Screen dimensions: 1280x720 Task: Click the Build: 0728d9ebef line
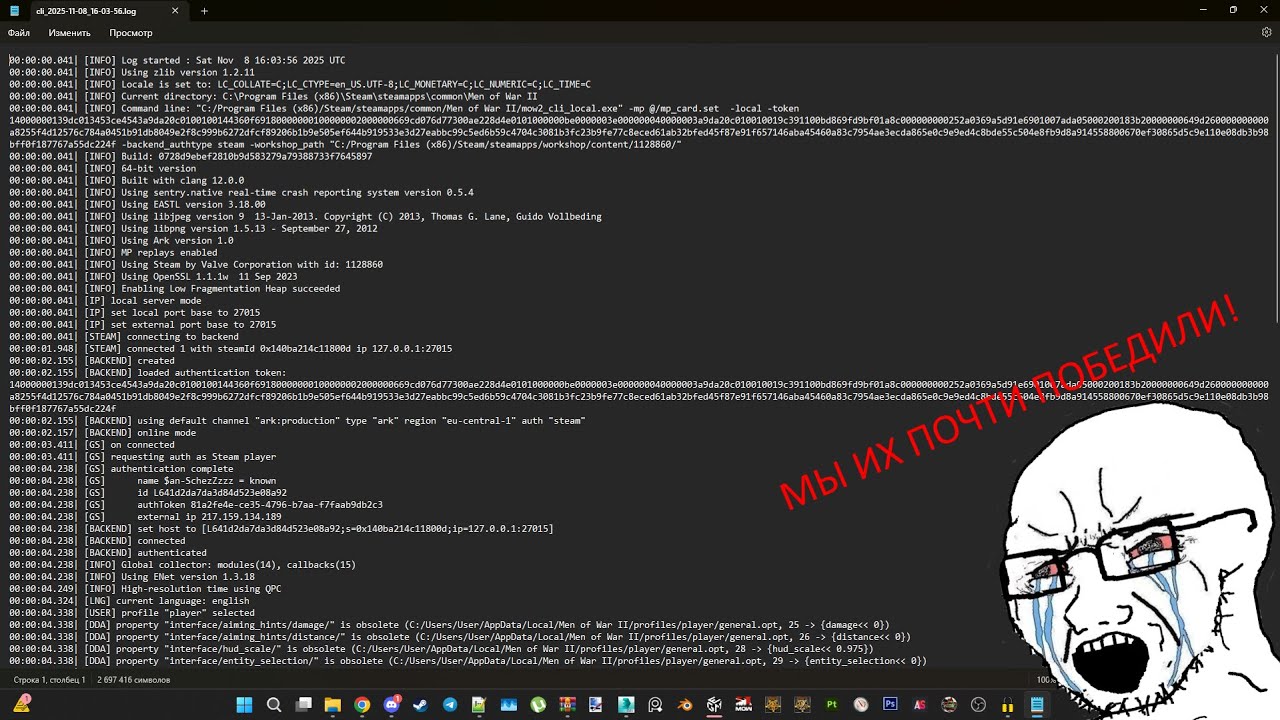point(190,156)
